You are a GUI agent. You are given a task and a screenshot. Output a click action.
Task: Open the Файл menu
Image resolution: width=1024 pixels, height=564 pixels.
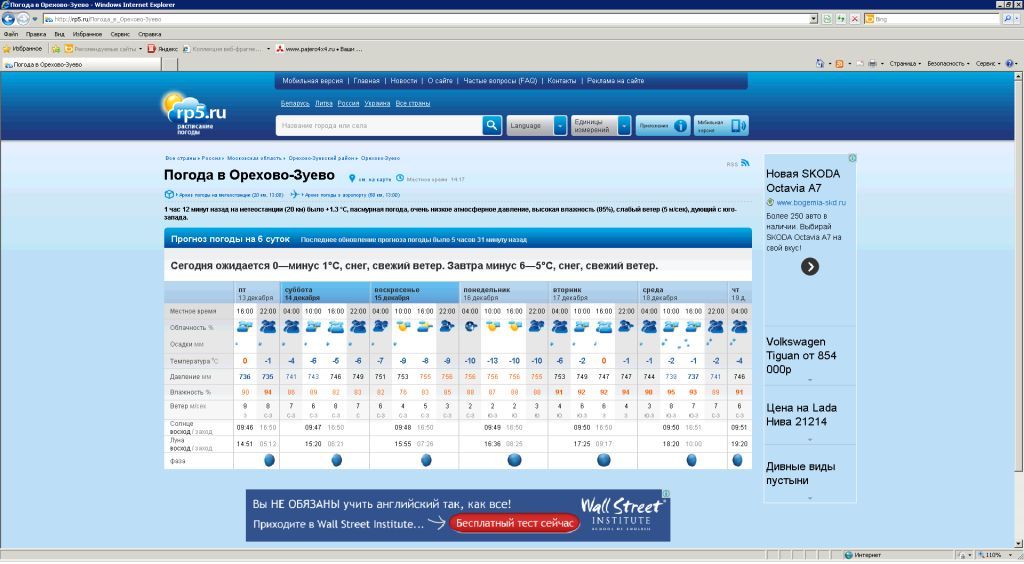10,34
